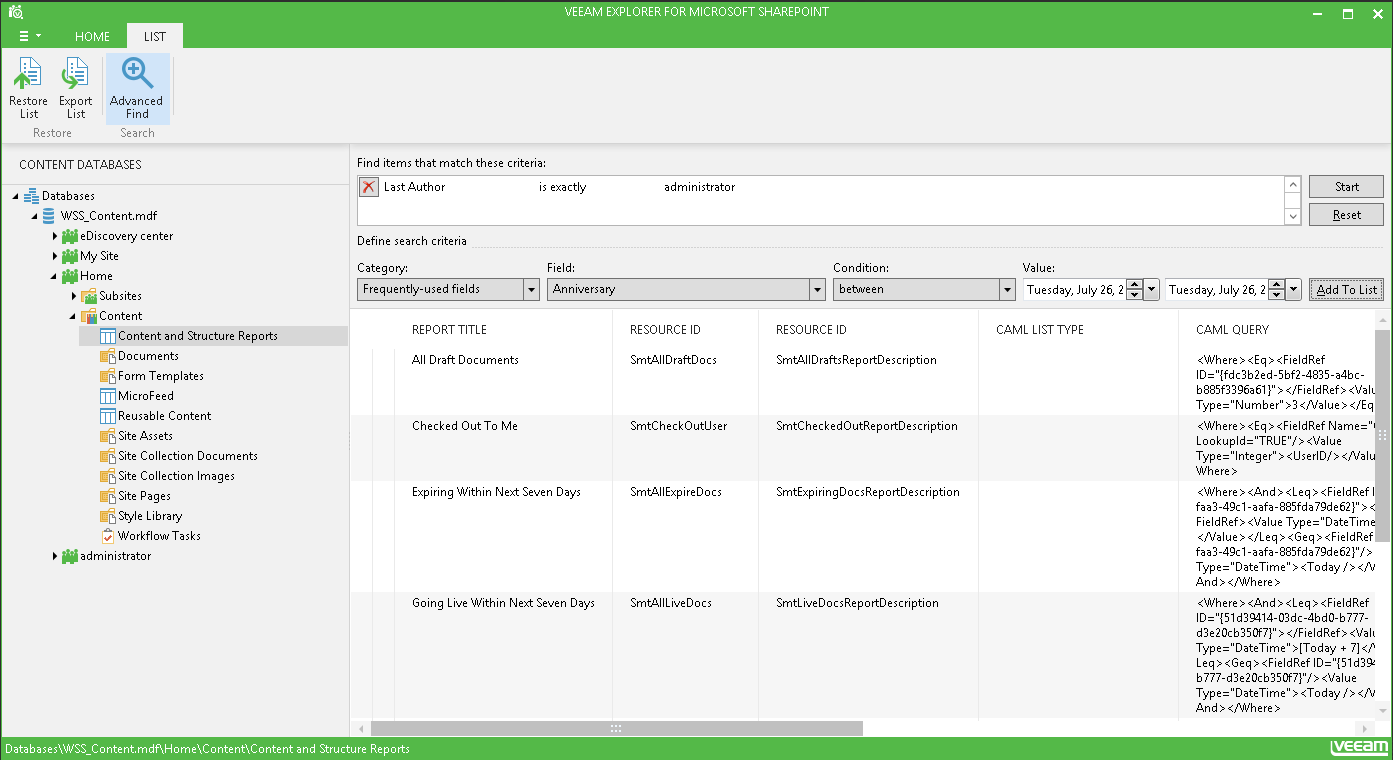Viewport: 1393px width, 760px height.
Task: Click the CAML LIST TYPE column header
Action: point(1040,330)
